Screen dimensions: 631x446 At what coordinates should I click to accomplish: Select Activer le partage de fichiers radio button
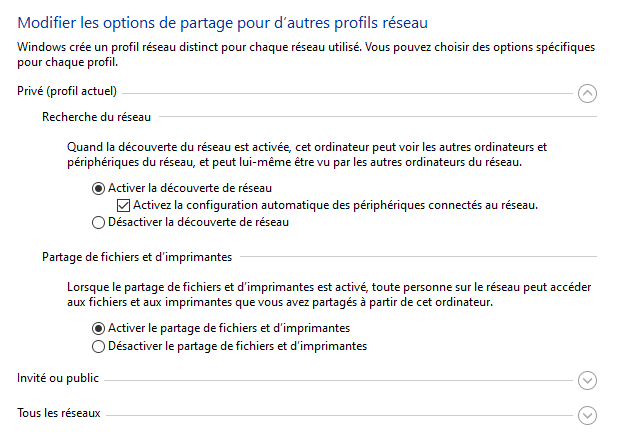[98, 328]
